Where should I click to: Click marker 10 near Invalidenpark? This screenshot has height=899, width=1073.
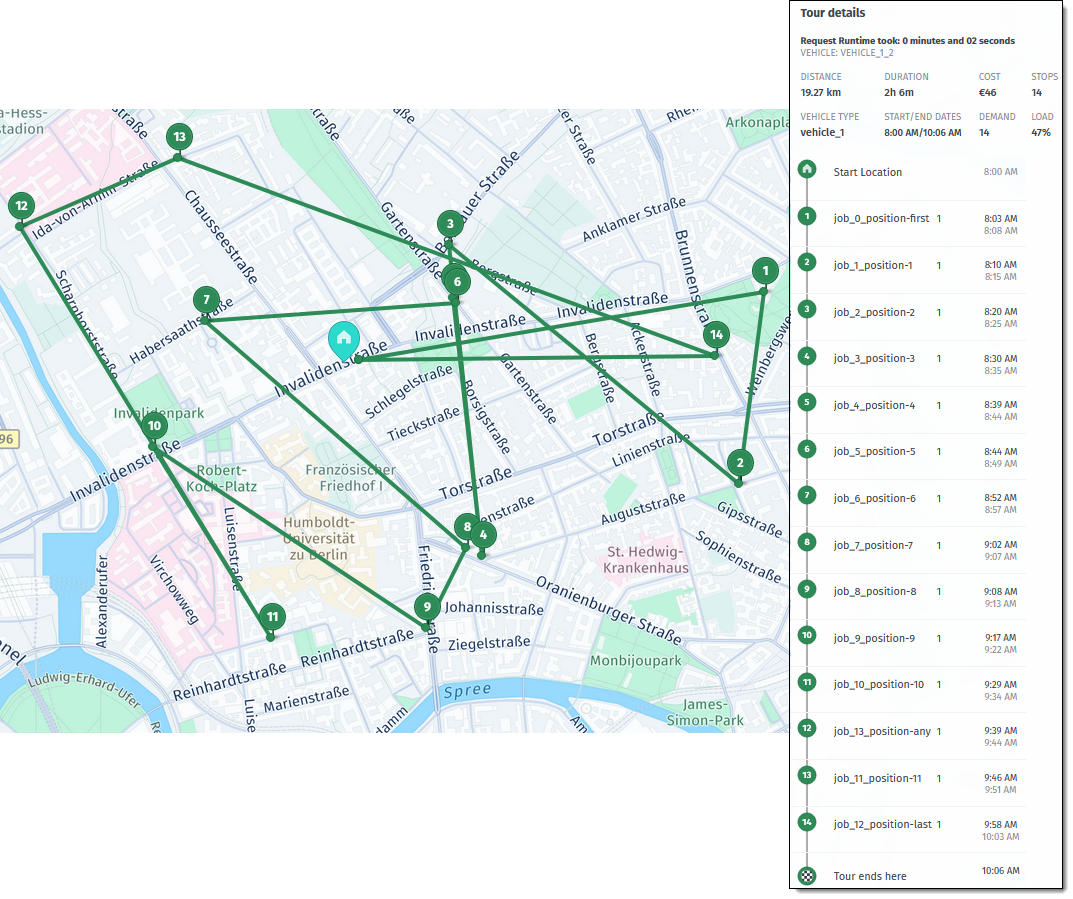click(154, 425)
